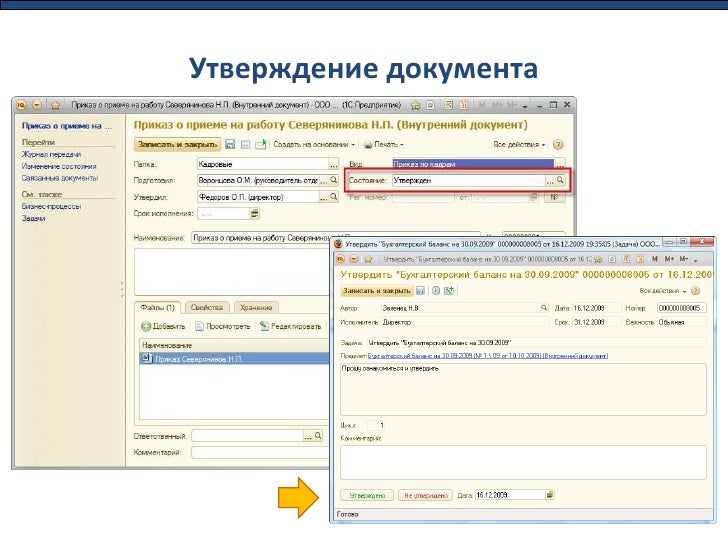Switch to the Хранение tab
The height and width of the screenshot is (546, 728).
256,307
